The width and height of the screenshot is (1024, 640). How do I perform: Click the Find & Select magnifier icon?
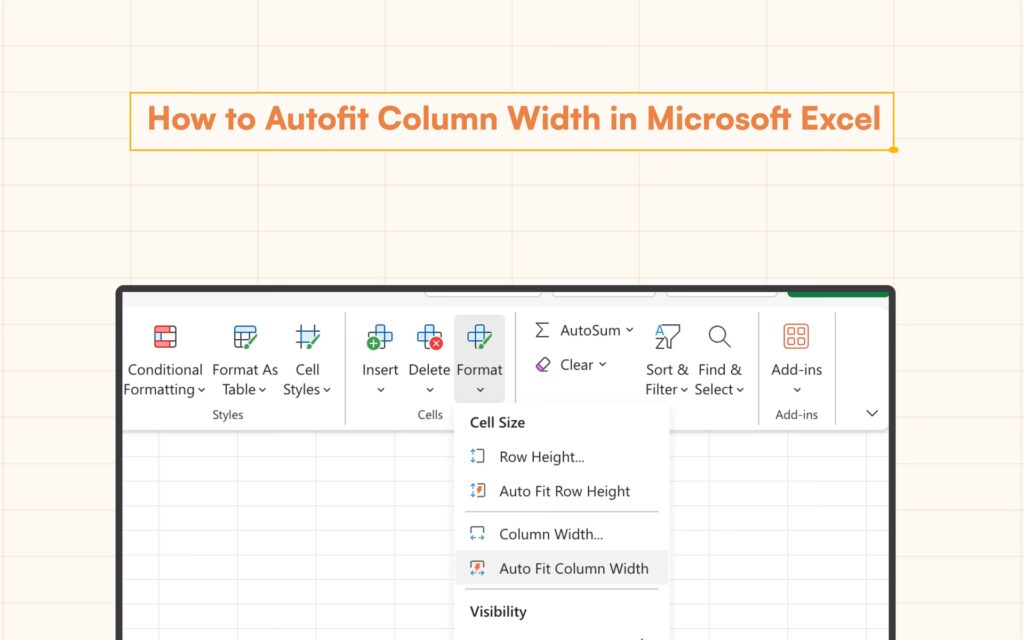tap(720, 337)
